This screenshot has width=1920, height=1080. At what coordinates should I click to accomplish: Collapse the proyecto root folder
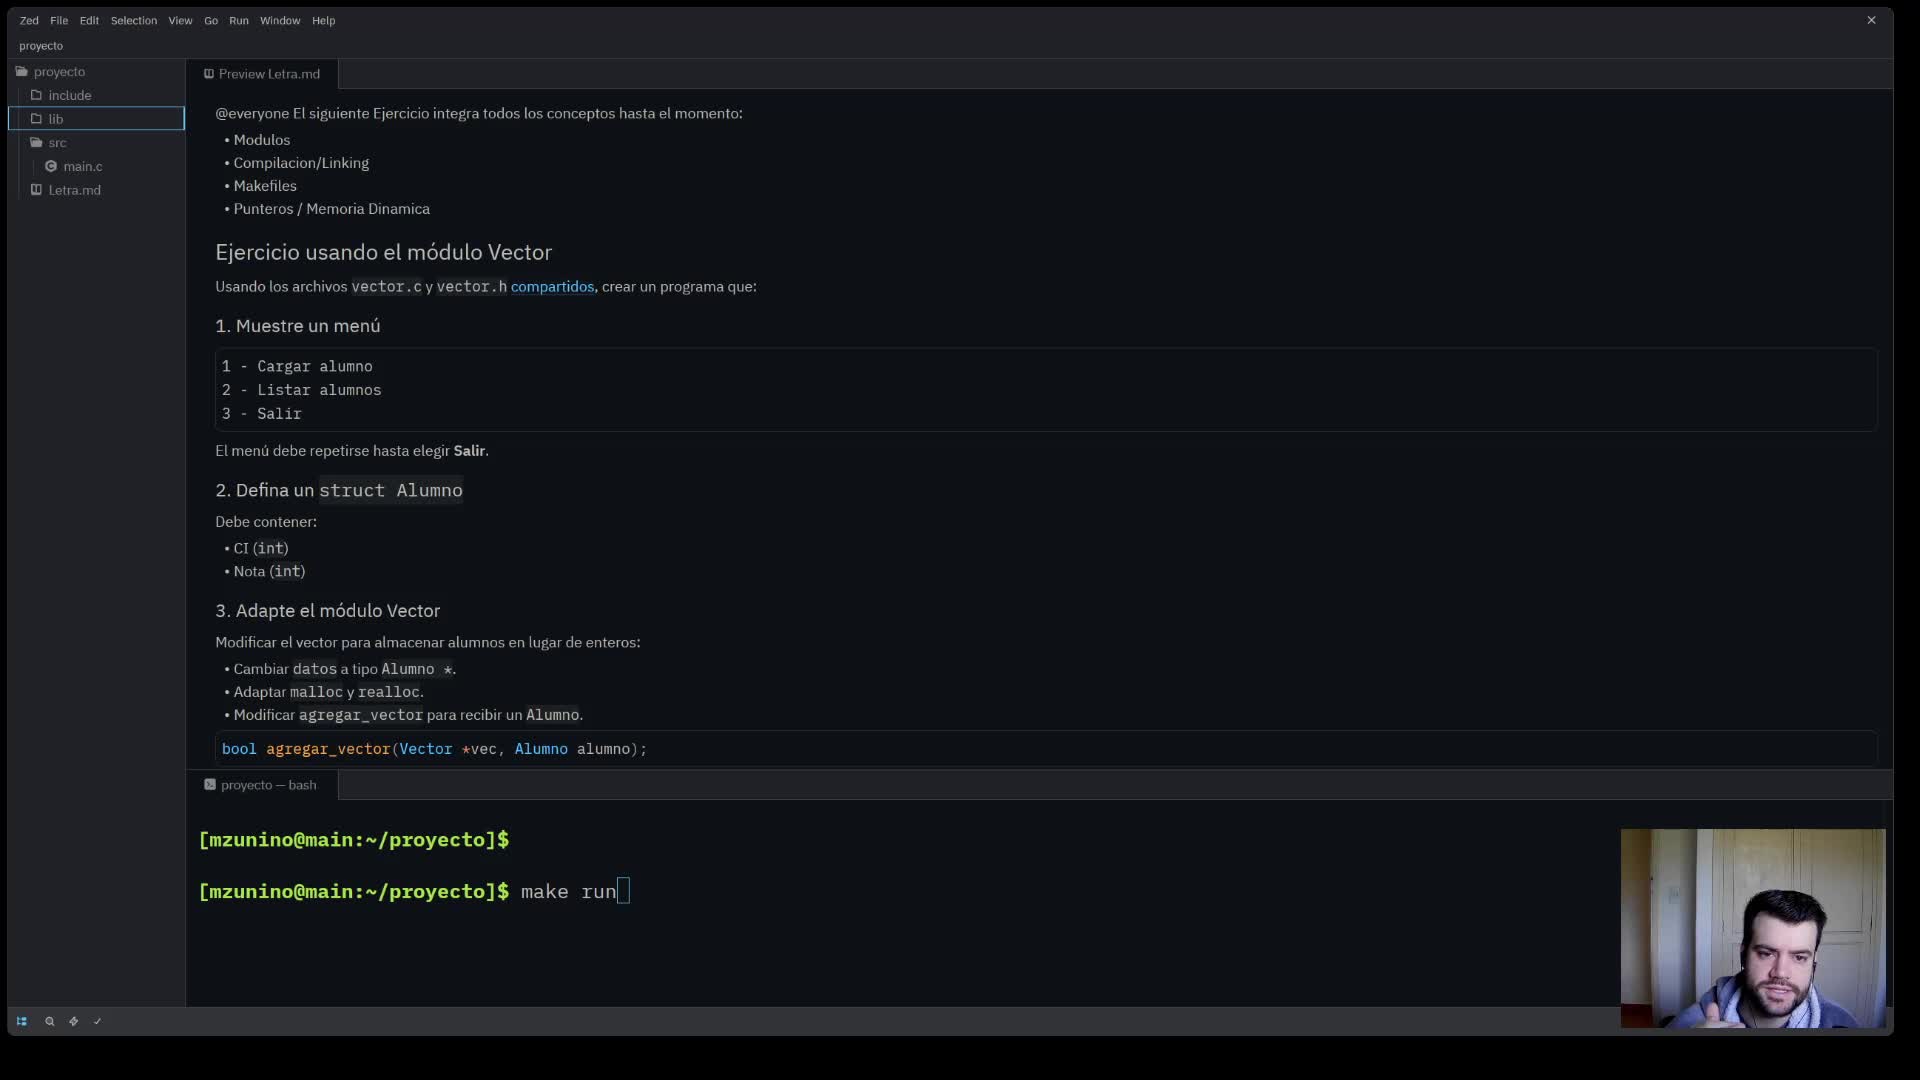(96, 72)
